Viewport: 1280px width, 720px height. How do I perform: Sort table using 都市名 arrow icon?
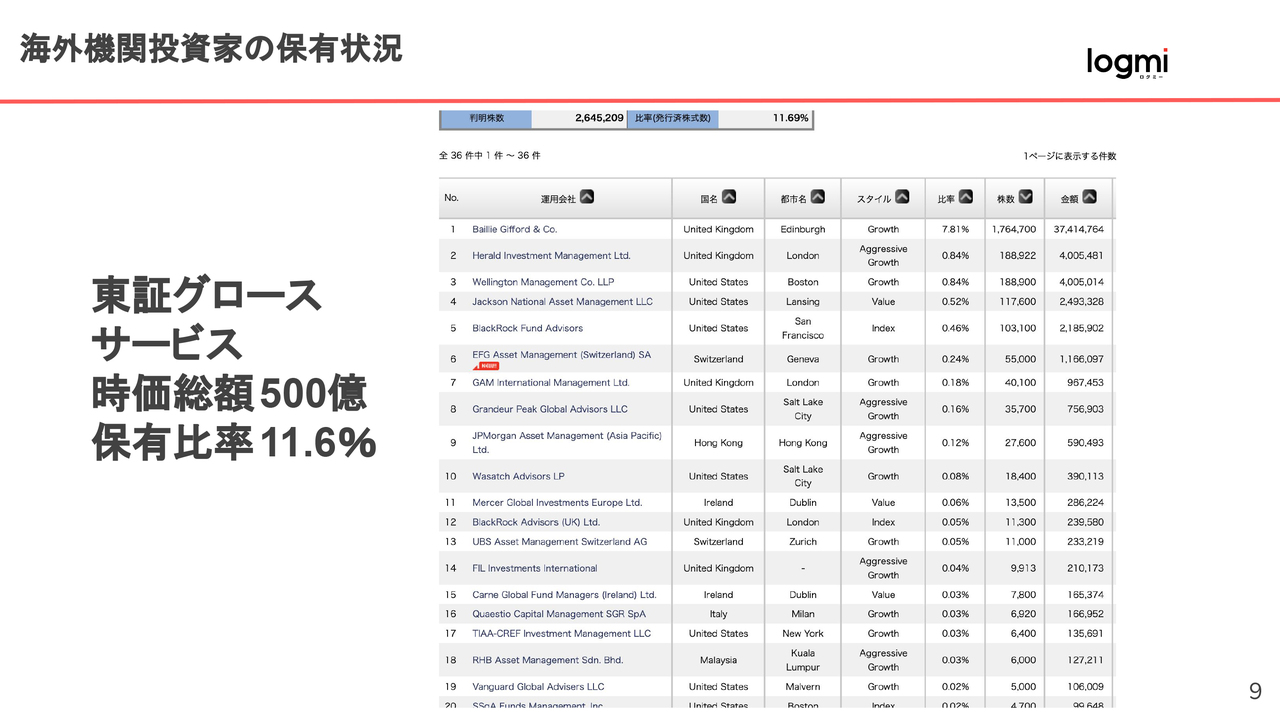(x=817, y=198)
